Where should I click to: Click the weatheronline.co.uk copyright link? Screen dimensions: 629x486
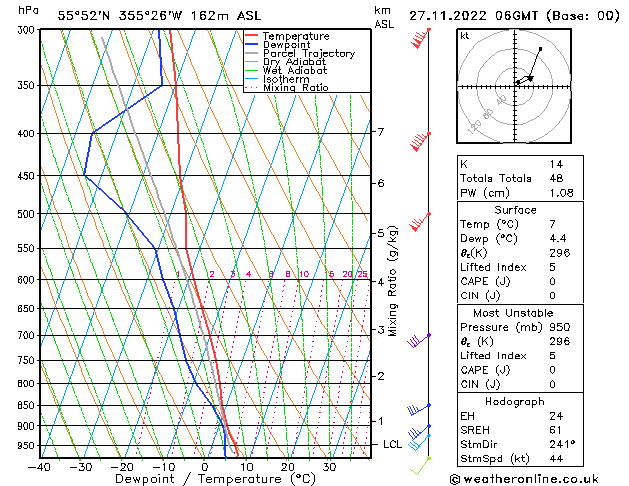pyautogui.click(x=524, y=479)
